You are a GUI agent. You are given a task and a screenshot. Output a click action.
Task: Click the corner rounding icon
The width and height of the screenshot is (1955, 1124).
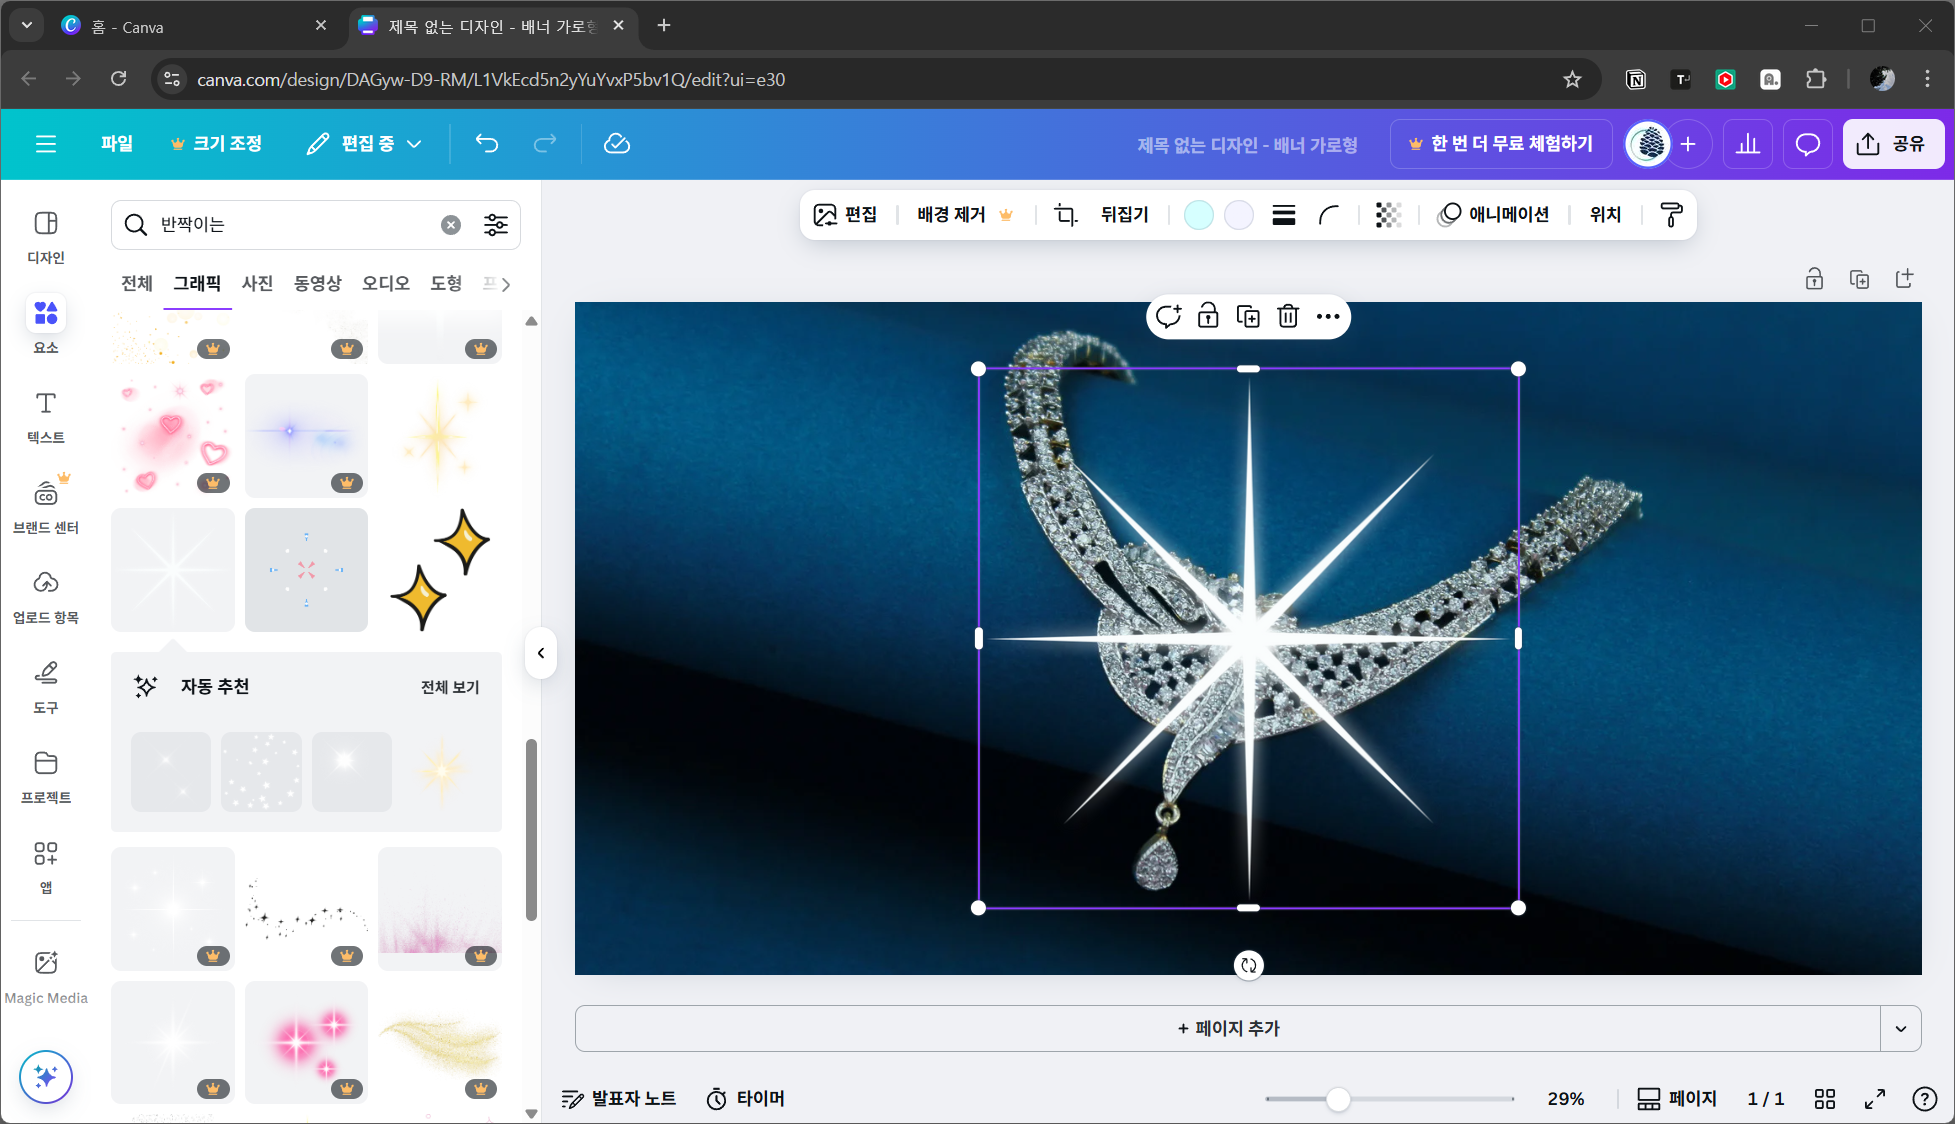pos(1329,215)
